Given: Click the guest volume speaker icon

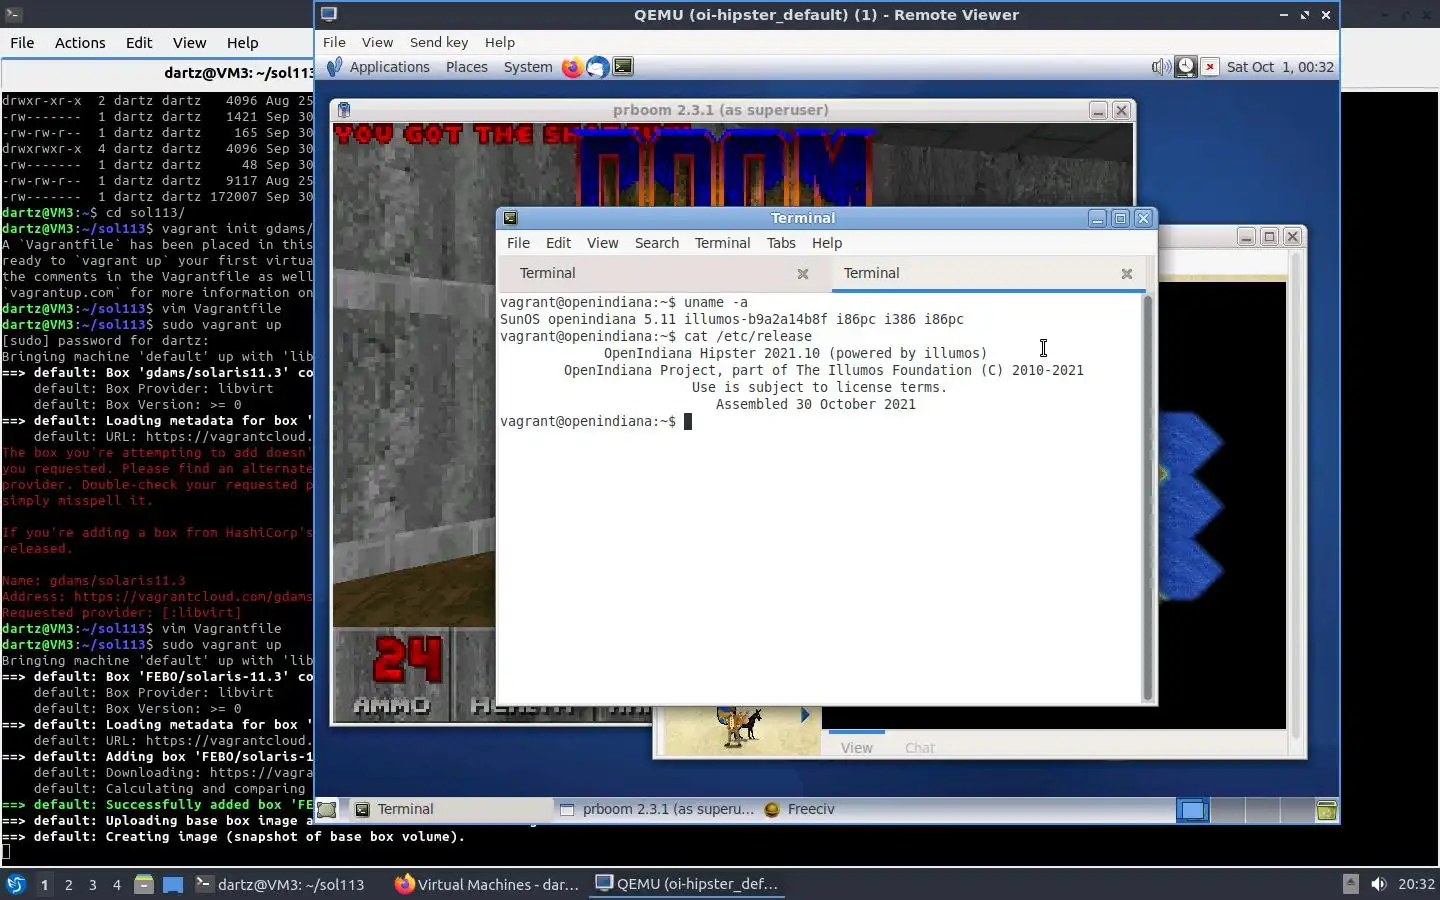Looking at the screenshot, I should click(x=1160, y=67).
